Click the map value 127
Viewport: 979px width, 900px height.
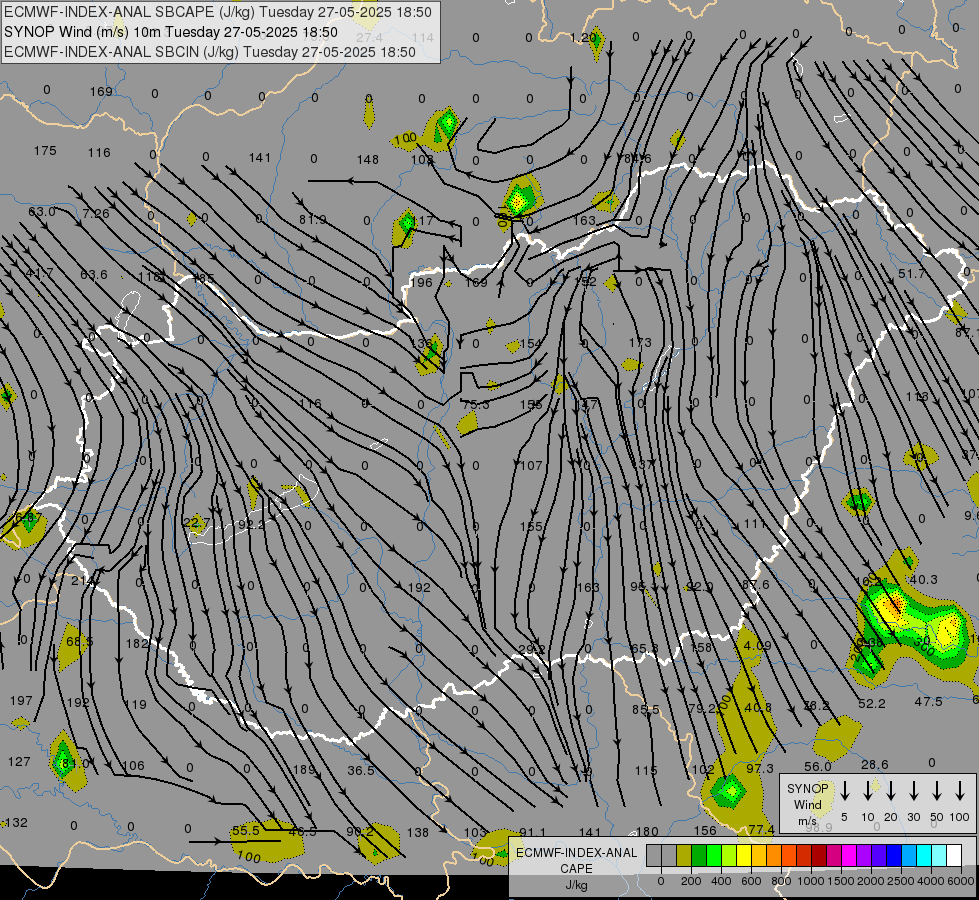coord(19,761)
